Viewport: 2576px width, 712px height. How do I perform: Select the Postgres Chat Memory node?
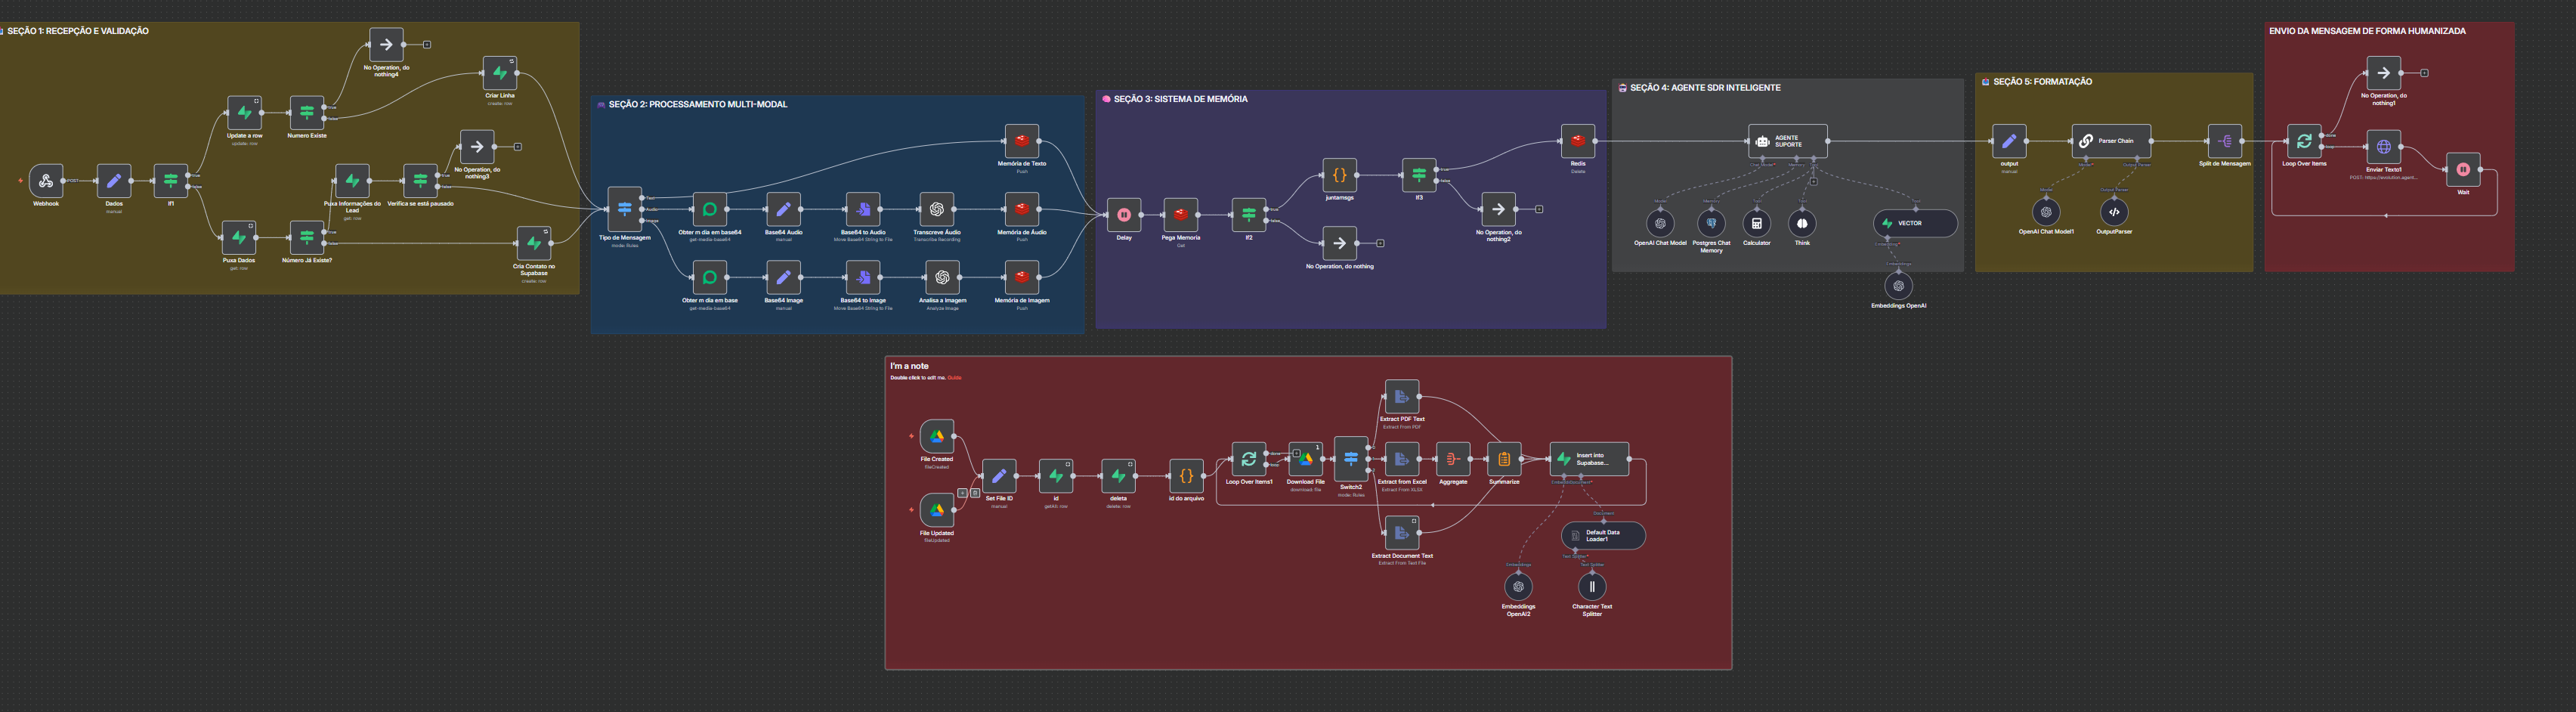click(x=1711, y=223)
